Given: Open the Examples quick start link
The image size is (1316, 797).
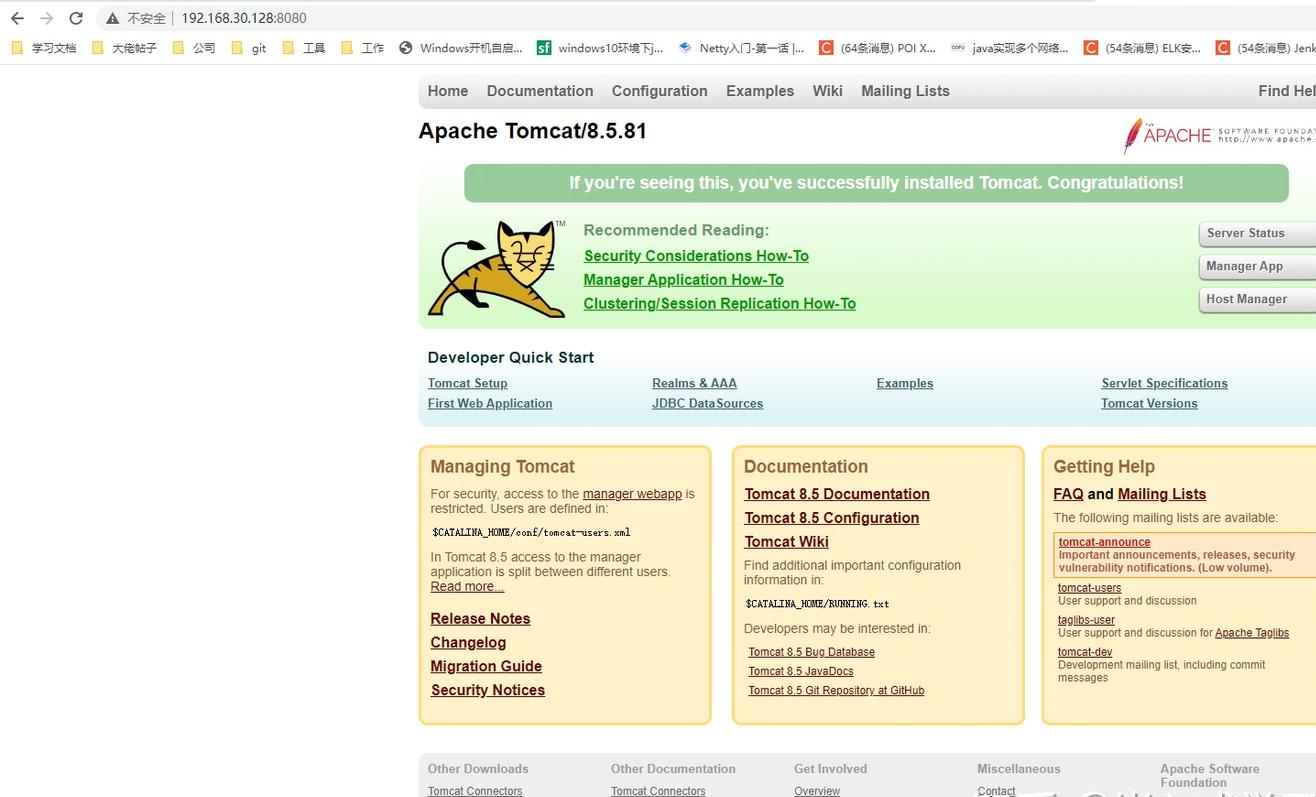Looking at the screenshot, I should tap(905, 383).
